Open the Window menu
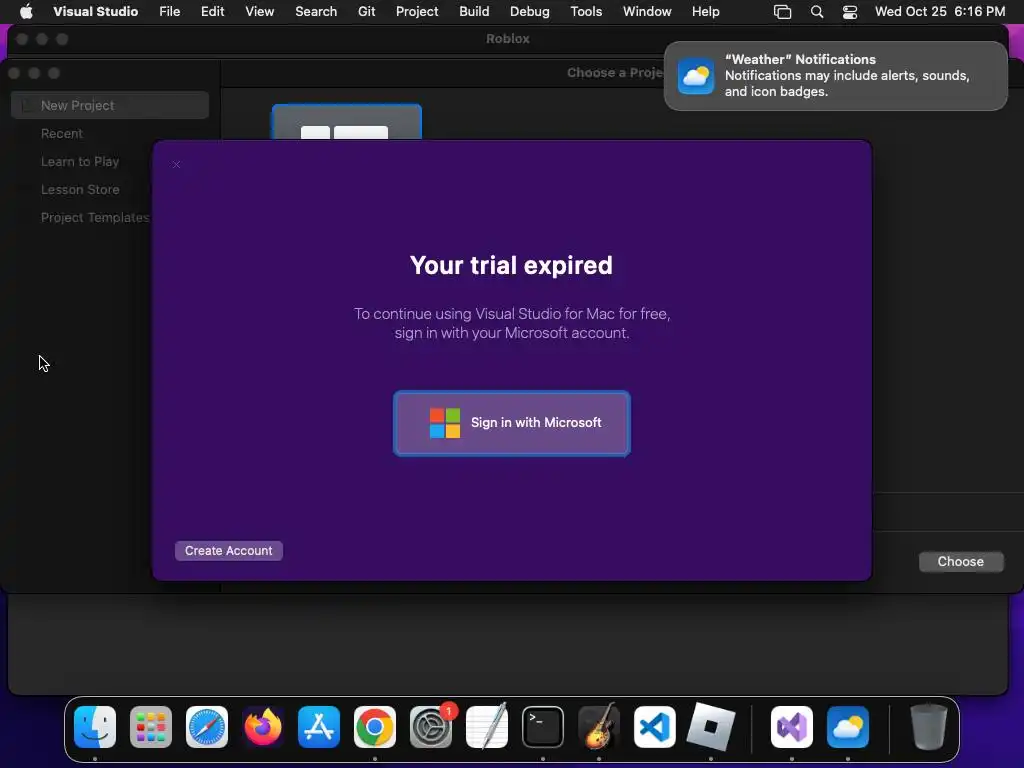1024x768 pixels. [647, 11]
